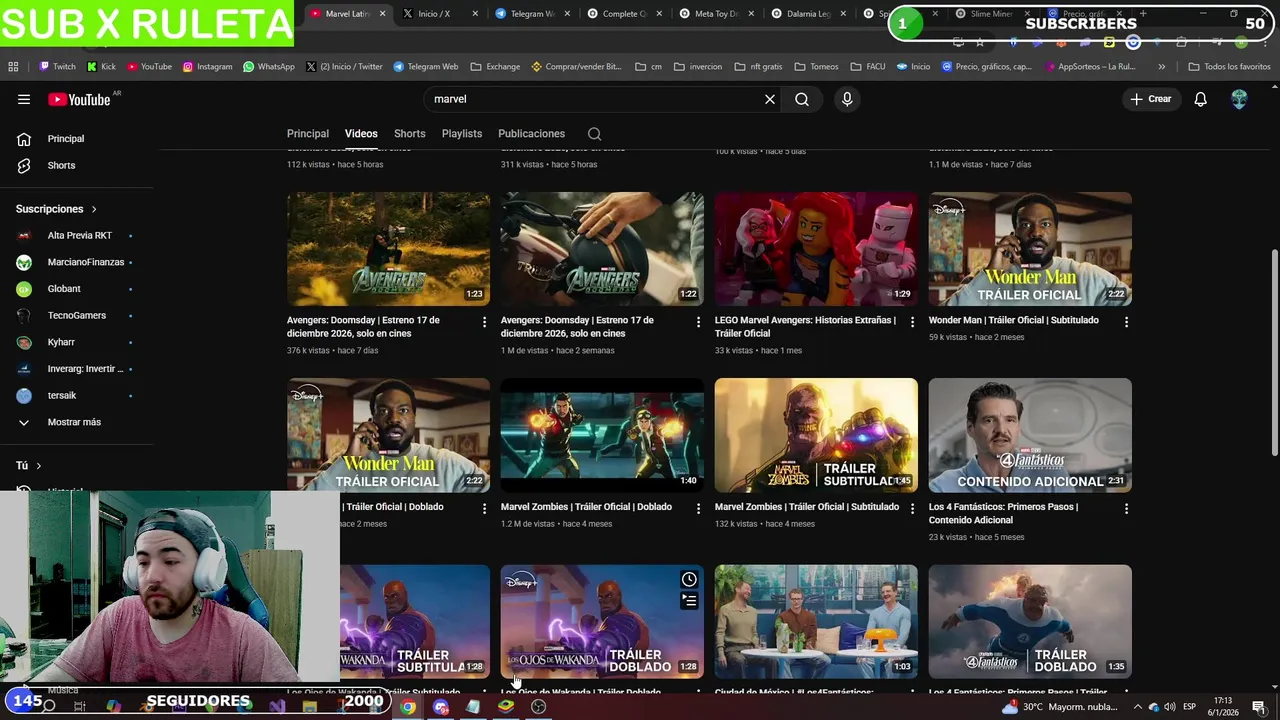Open the YouTube hamburger guide menu
Image resolution: width=1280 pixels, height=720 pixels.
tap(24, 99)
